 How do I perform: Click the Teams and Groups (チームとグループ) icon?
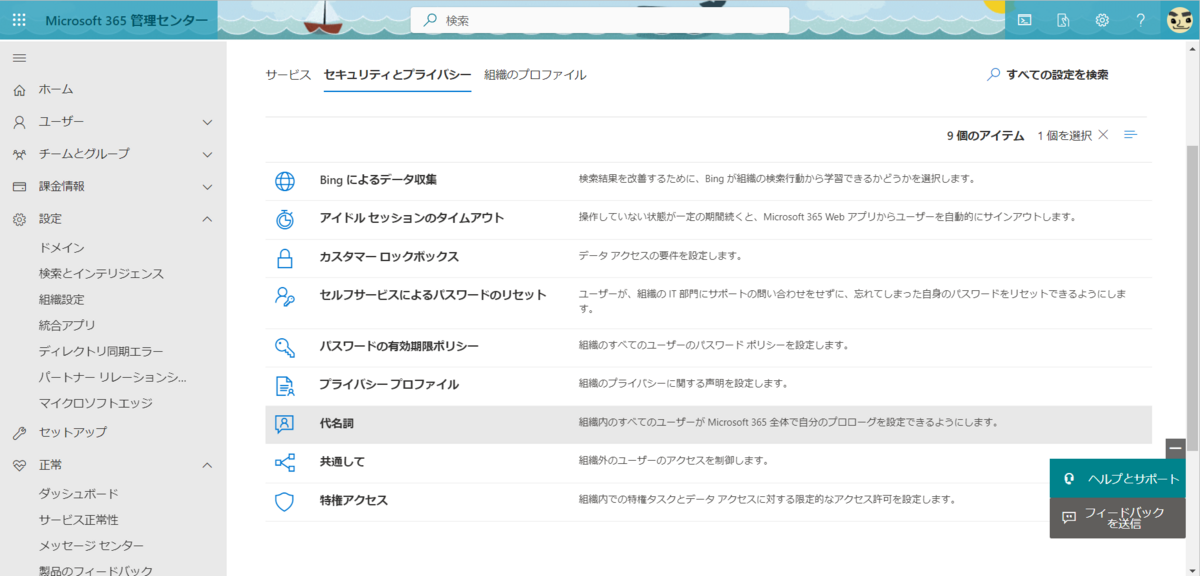point(19,154)
